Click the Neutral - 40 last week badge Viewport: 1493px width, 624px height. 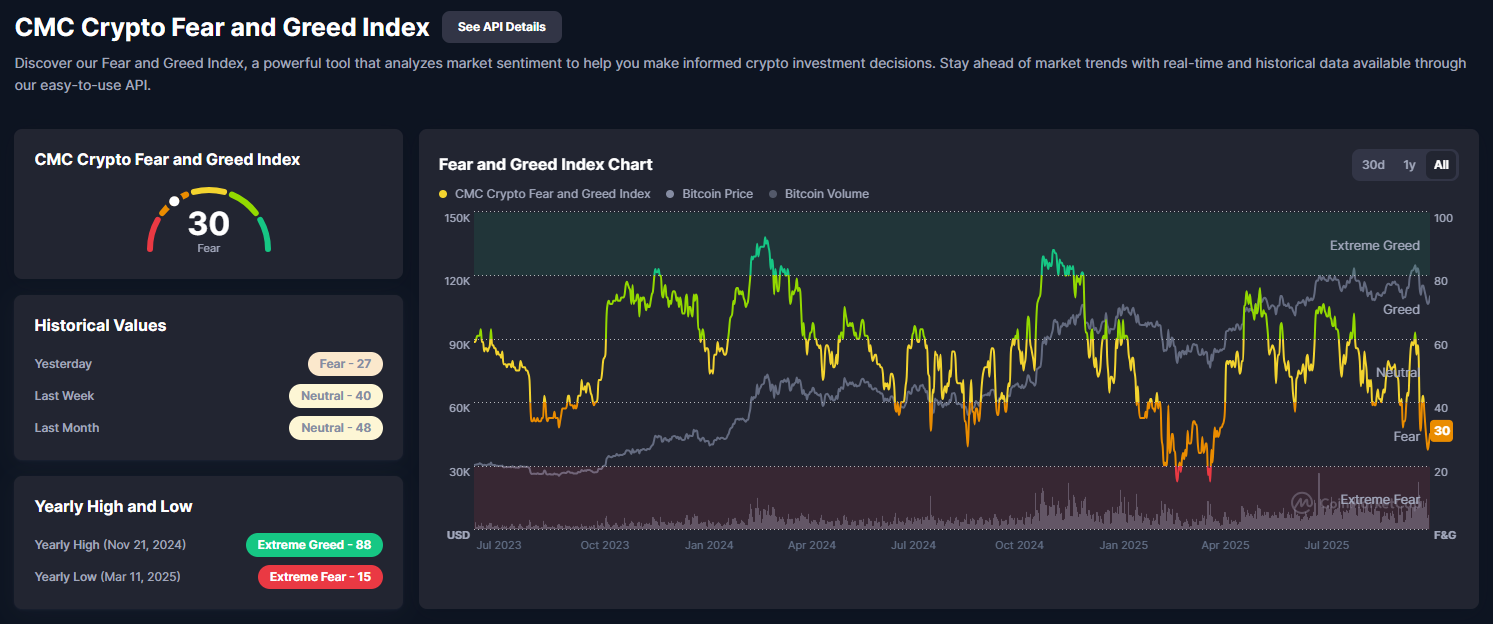coord(335,396)
